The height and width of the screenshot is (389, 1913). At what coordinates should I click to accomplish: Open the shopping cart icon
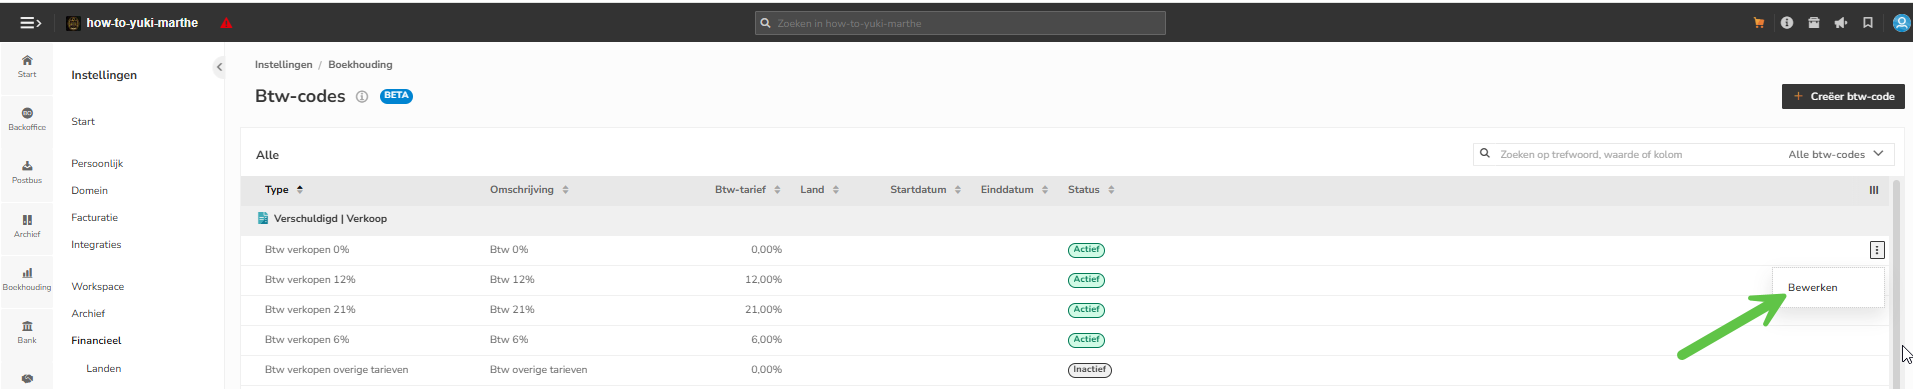tap(1759, 23)
